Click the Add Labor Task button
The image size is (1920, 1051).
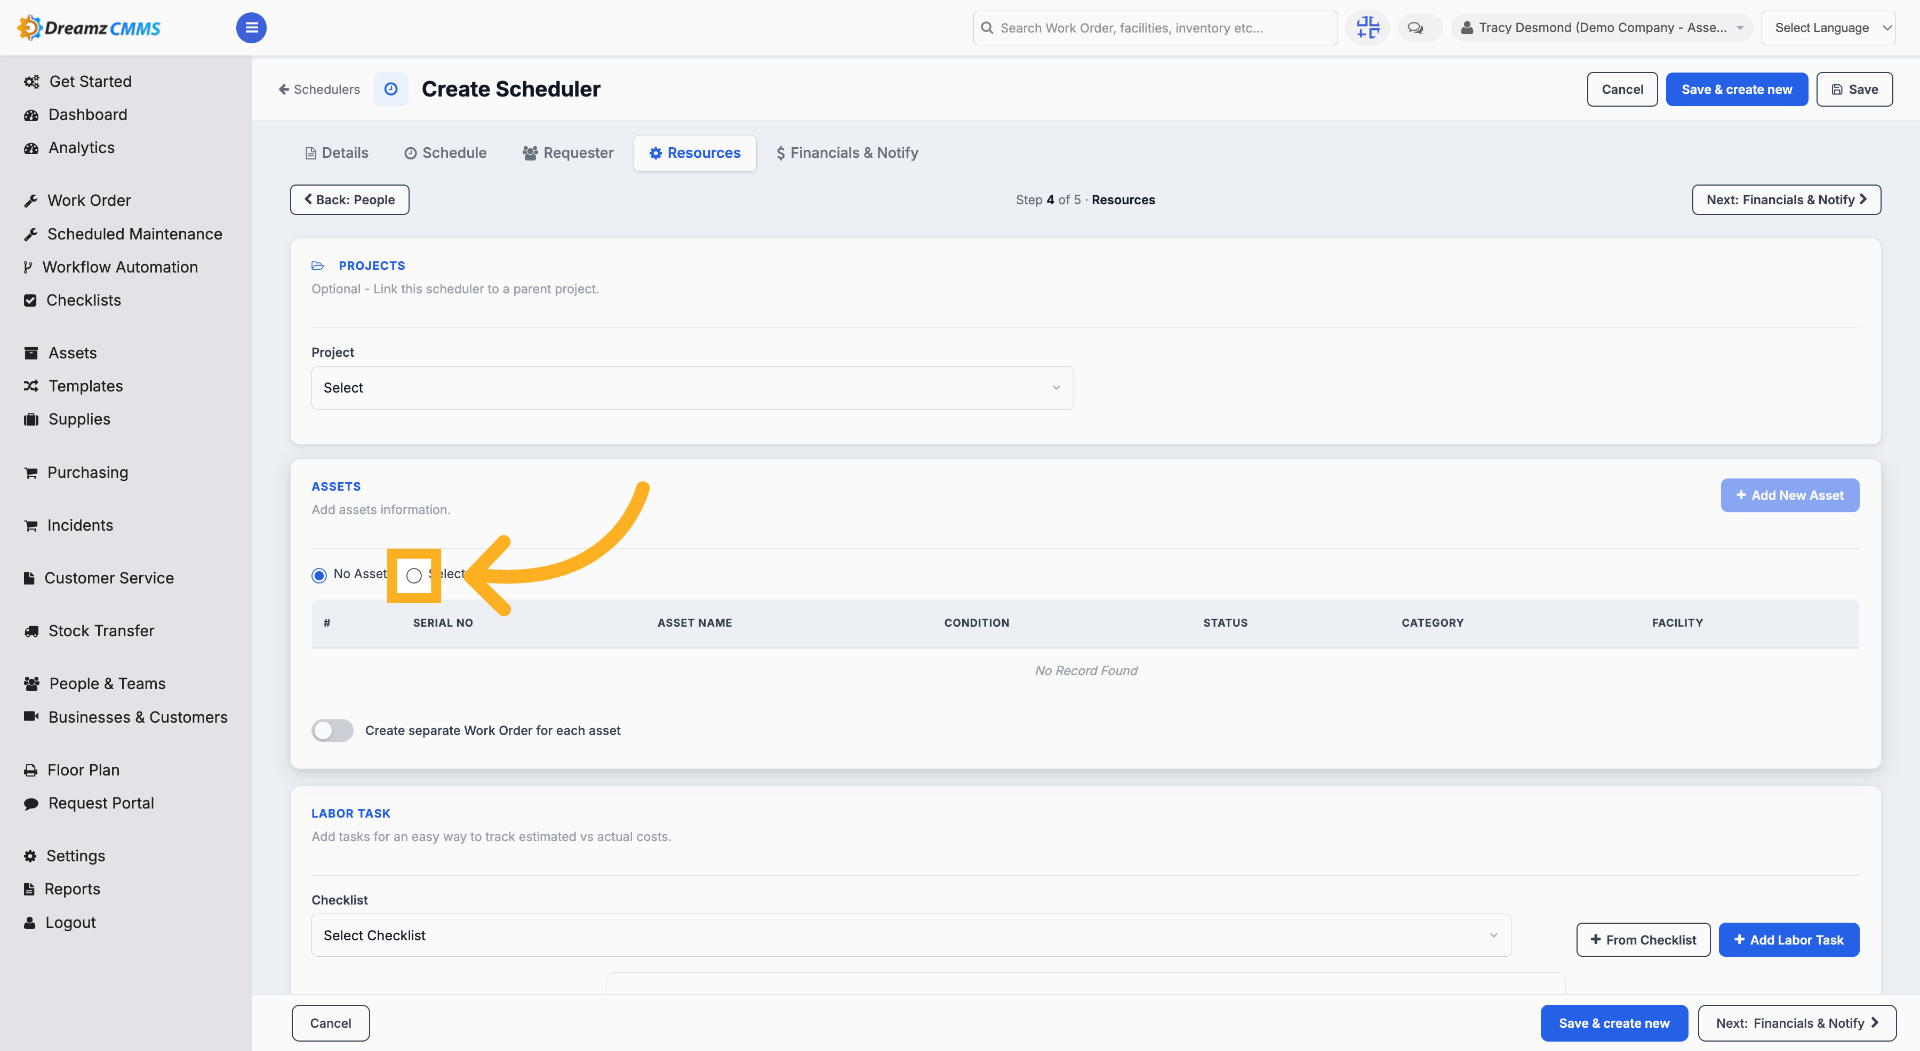[x=1789, y=940]
